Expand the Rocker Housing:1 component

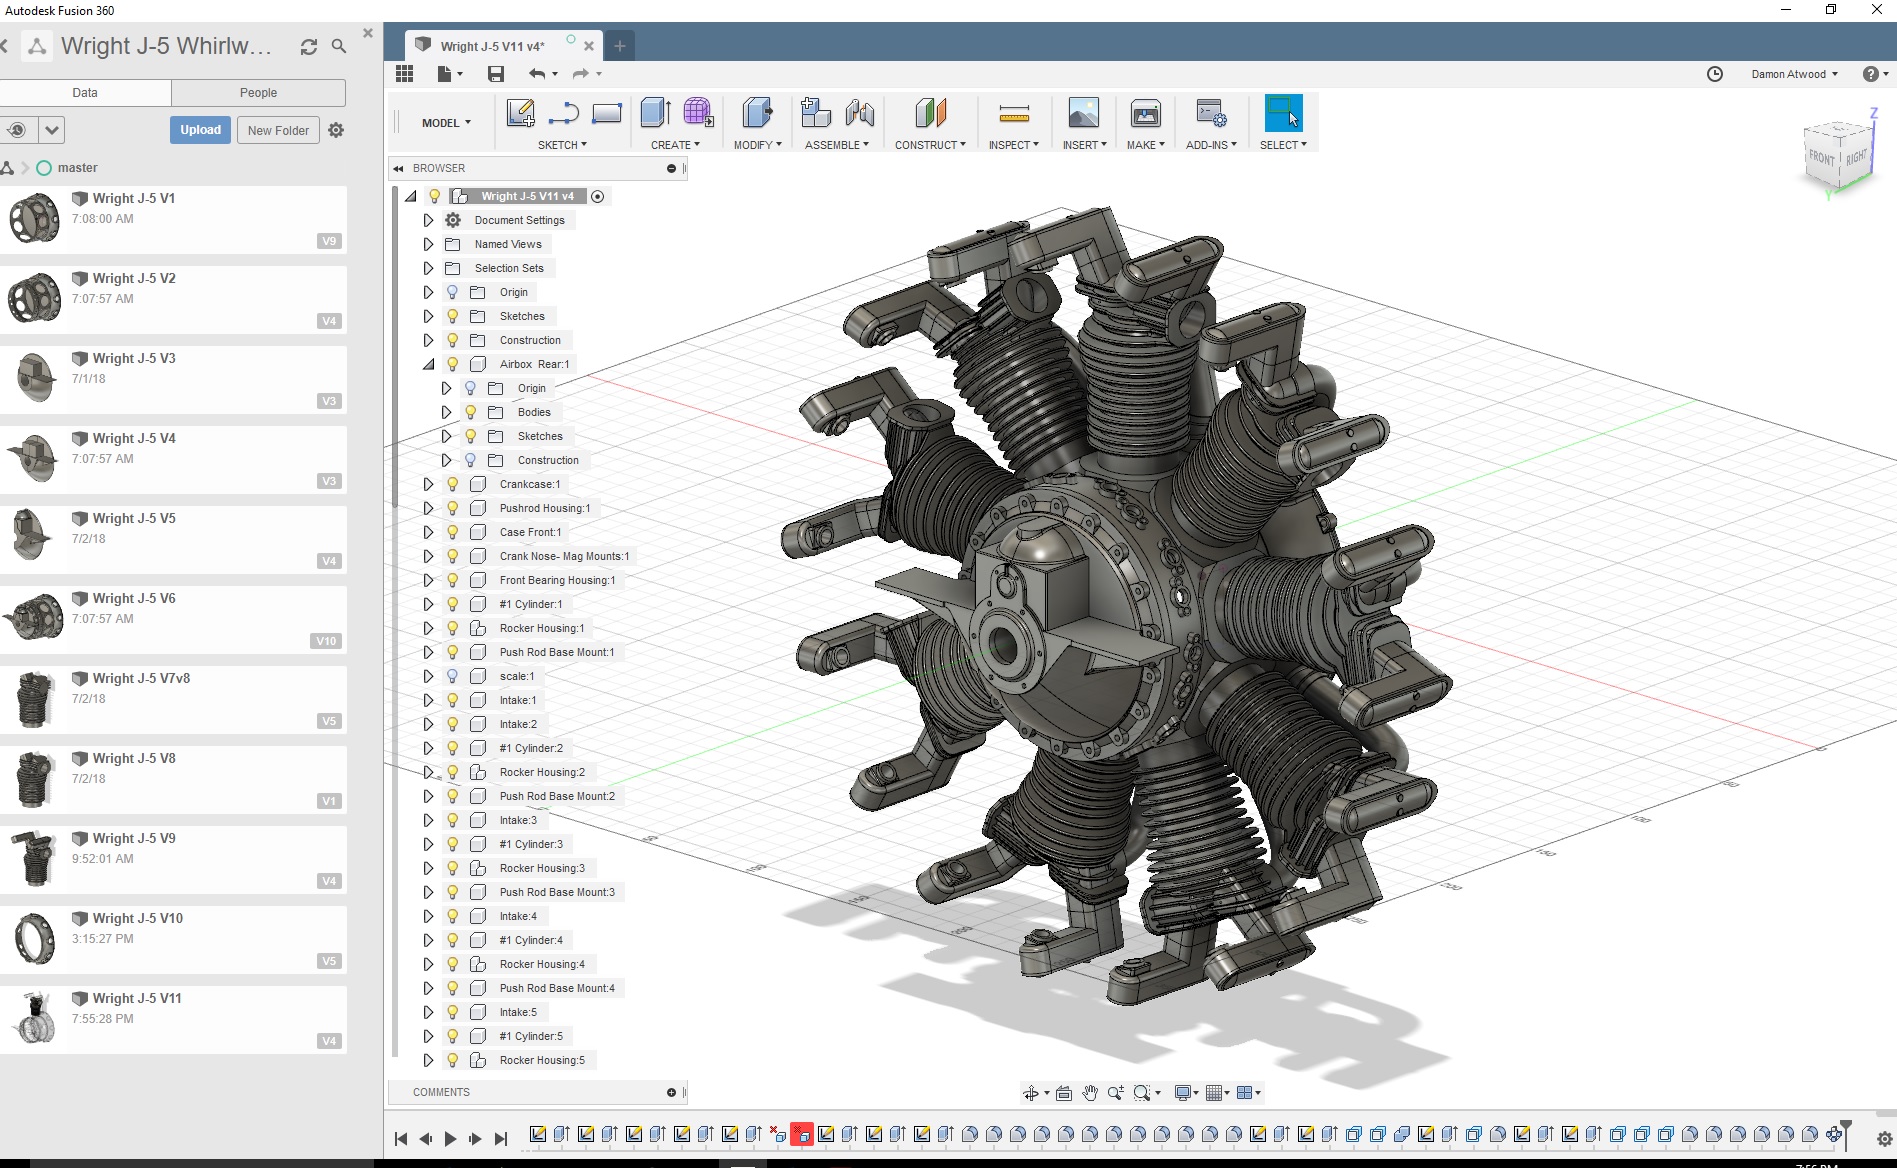[x=428, y=628]
